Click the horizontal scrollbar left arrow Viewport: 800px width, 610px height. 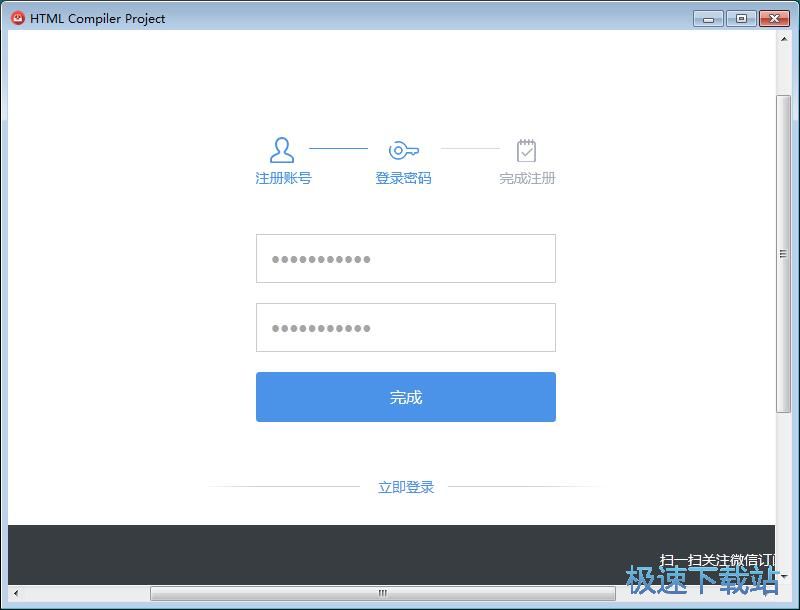16,593
